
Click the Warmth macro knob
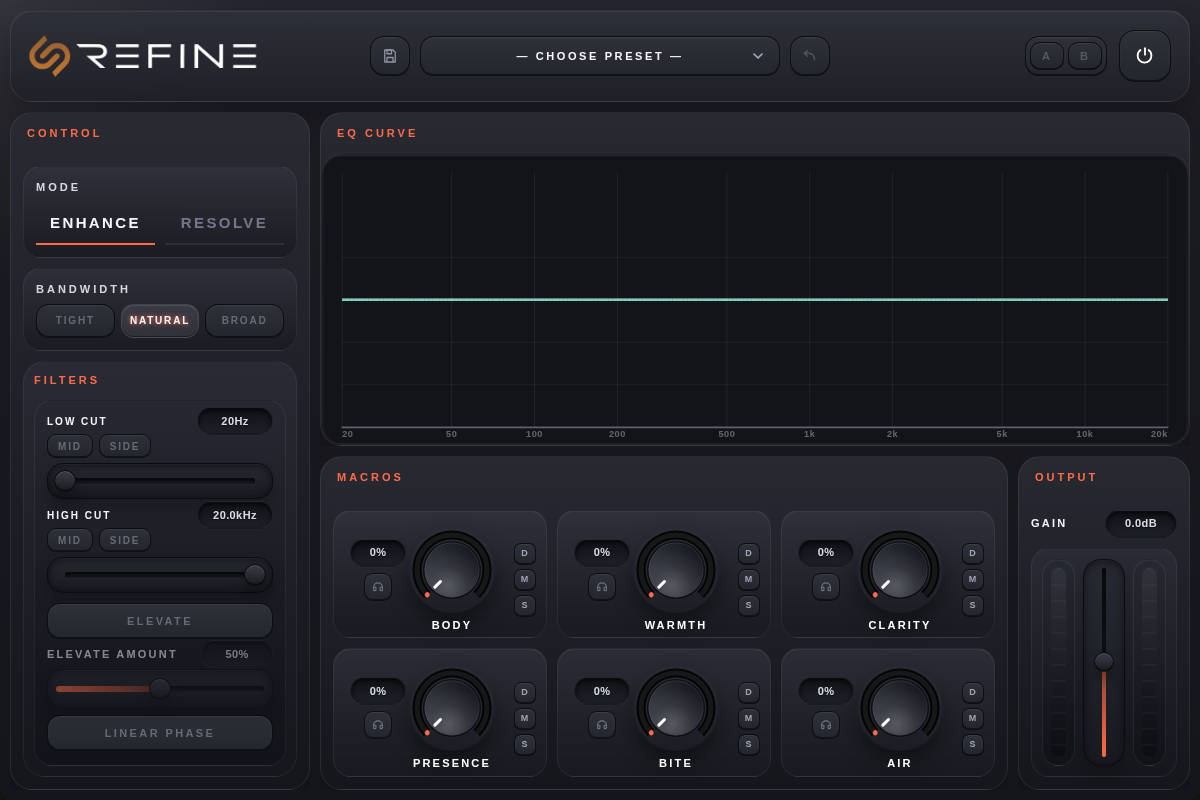677,570
